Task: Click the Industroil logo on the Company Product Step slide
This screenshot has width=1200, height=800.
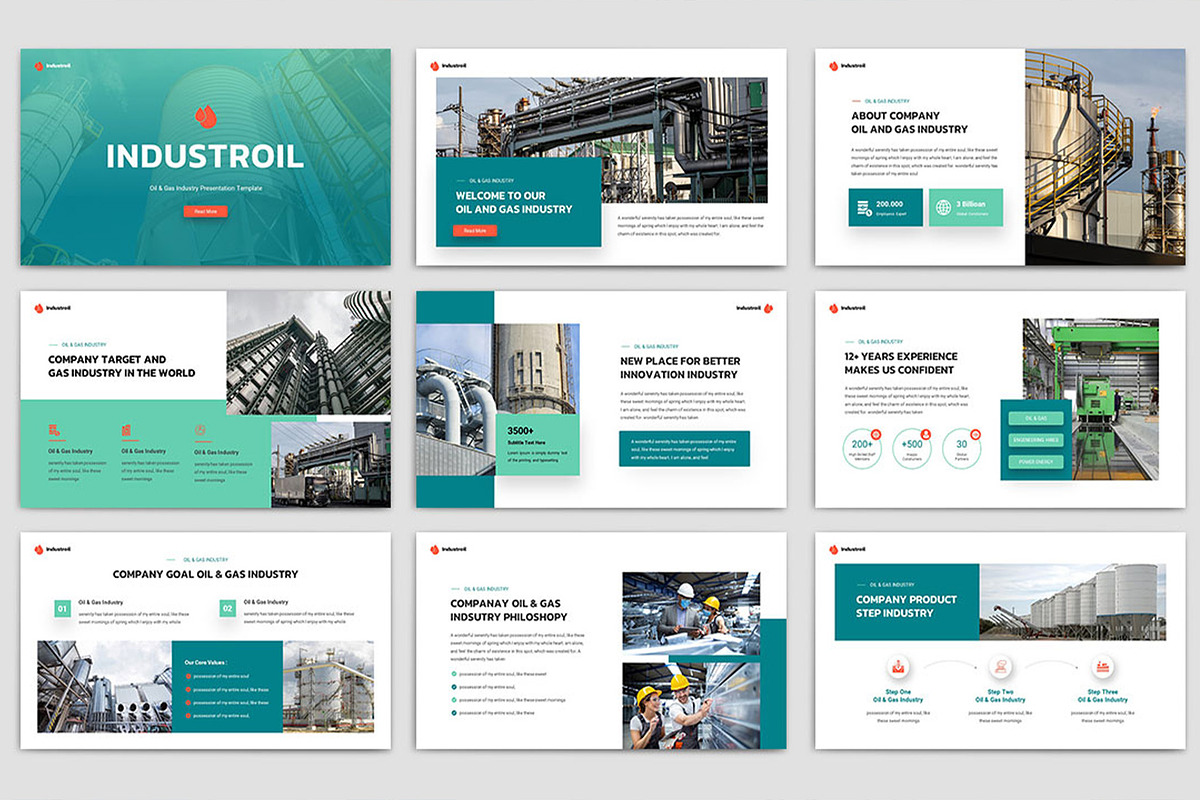Action: tap(847, 549)
